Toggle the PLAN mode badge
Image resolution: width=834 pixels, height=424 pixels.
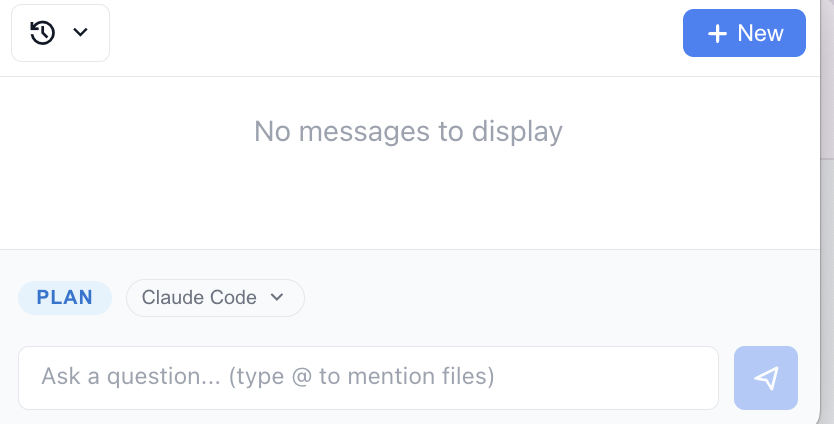65,298
